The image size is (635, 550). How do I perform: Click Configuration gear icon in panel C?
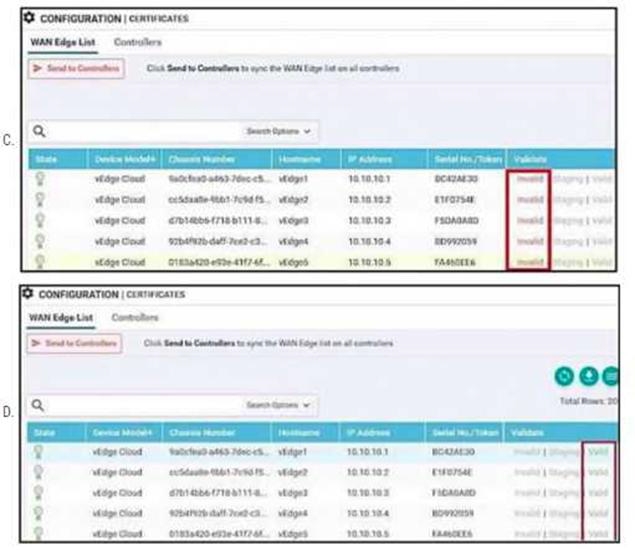(x=29, y=18)
